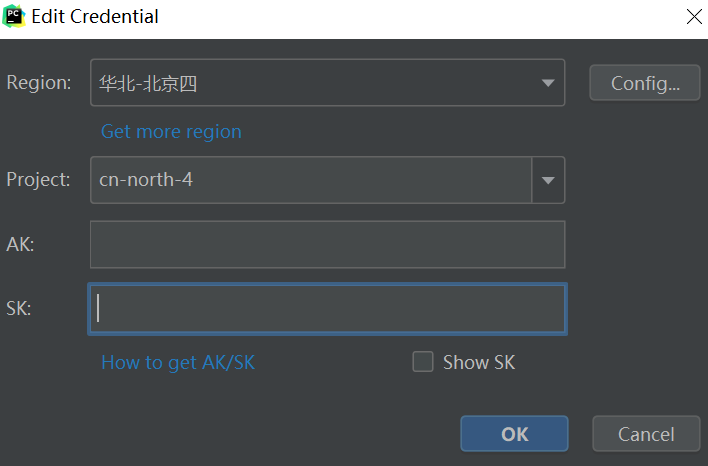708x466 pixels.
Task: Dismiss dialog with the Cancel button
Action: (x=646, y=434)
